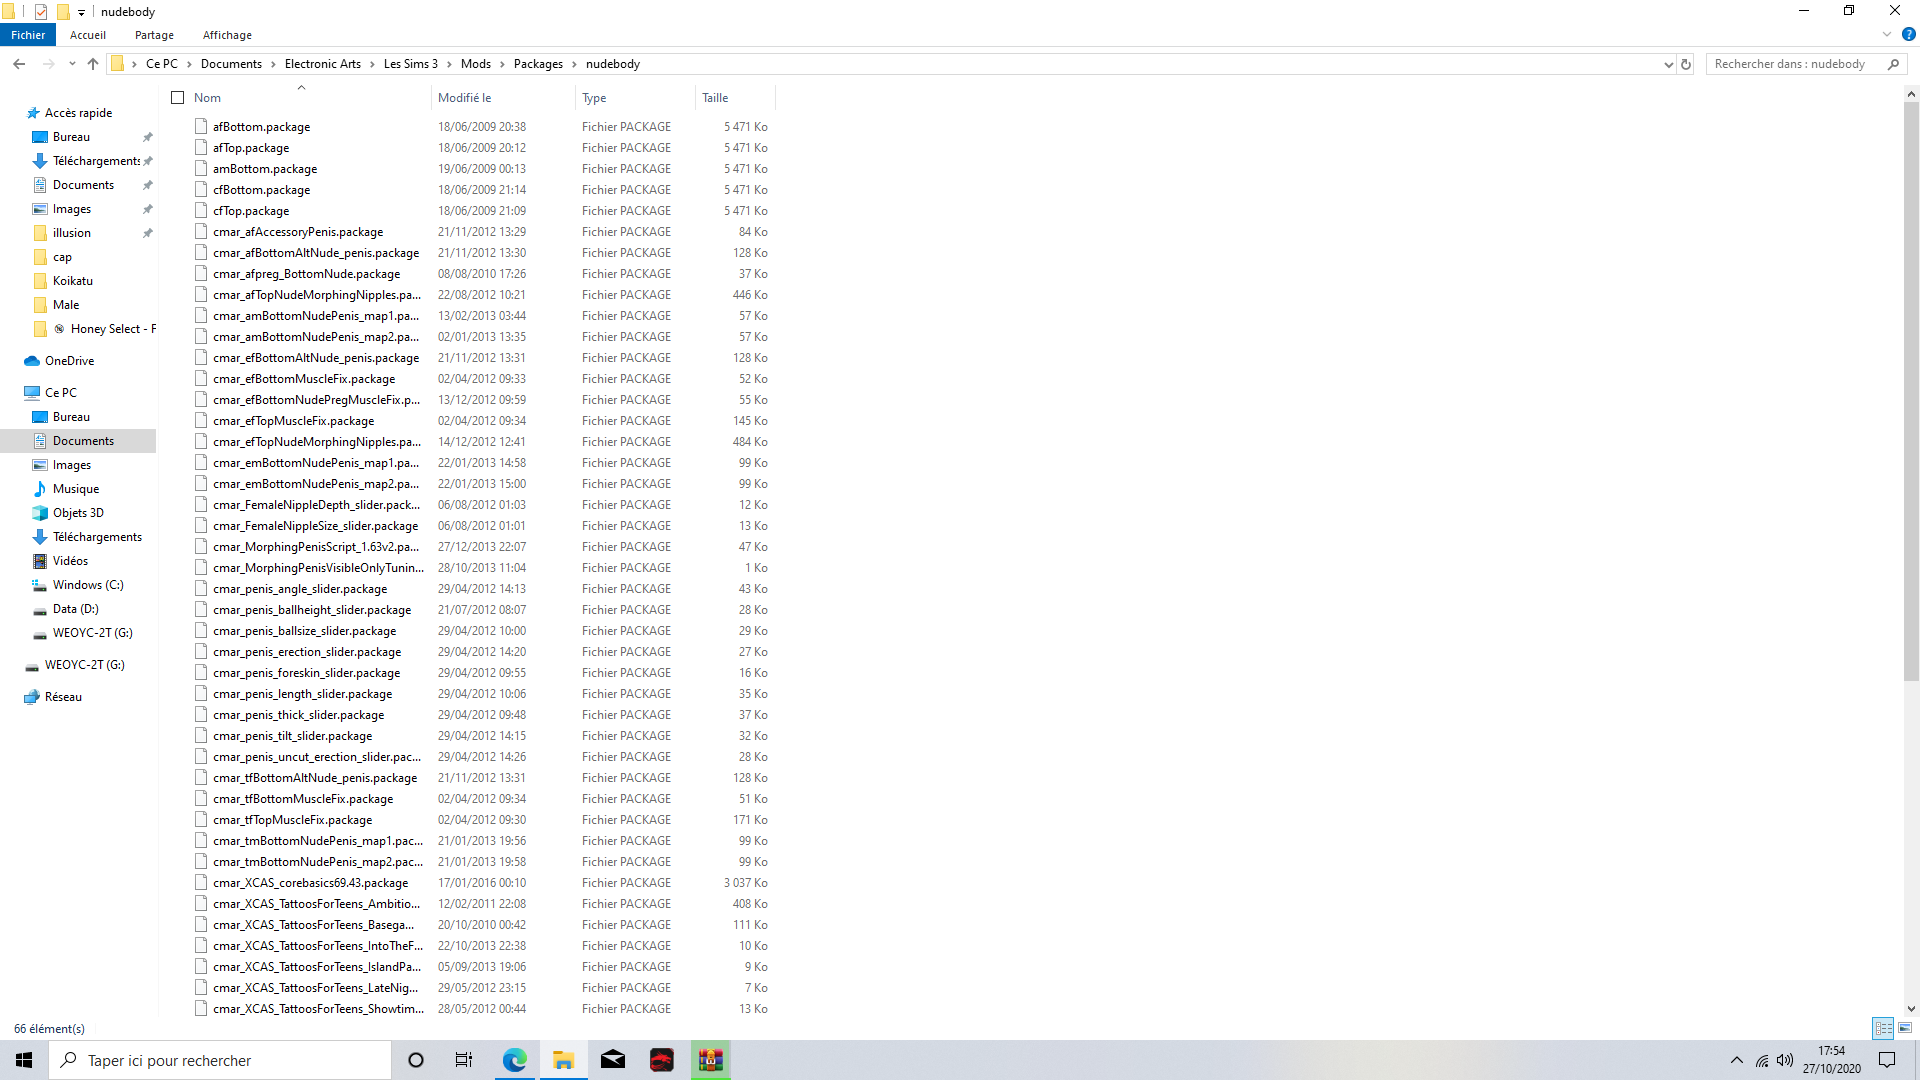Viewport: 1920px width, 1080px height.
Task: Expand the ribbon with the chevron
Action: (x=1887, y=35)
